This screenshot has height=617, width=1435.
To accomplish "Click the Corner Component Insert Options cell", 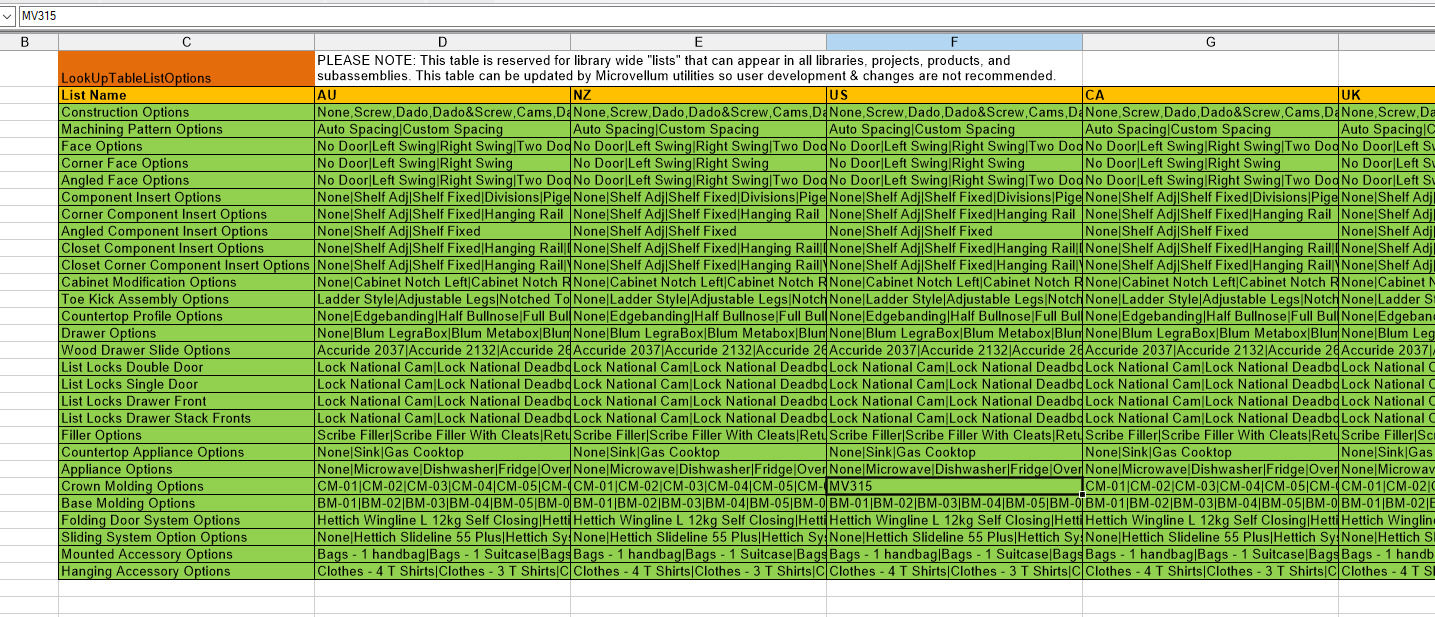I will click(186, 214).
